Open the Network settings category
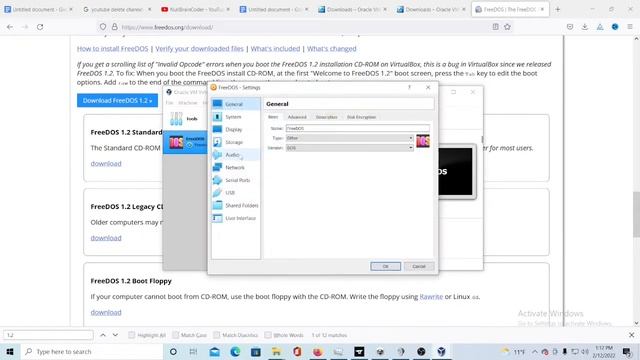This screenshot has width=640, height=360. pos(235,167)
